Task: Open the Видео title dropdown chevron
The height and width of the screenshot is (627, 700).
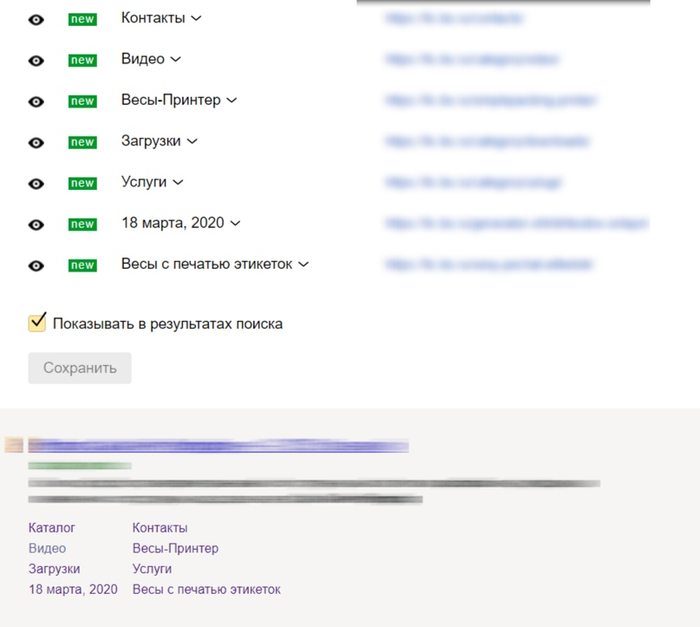Action: 176,59
